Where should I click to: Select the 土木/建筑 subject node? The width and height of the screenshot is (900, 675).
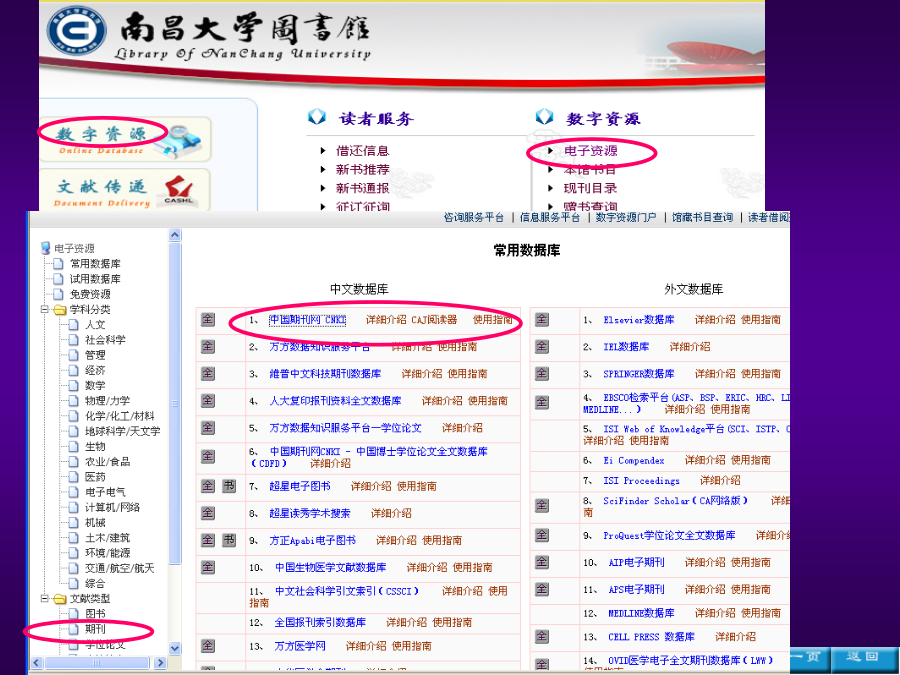pos(107,538)
